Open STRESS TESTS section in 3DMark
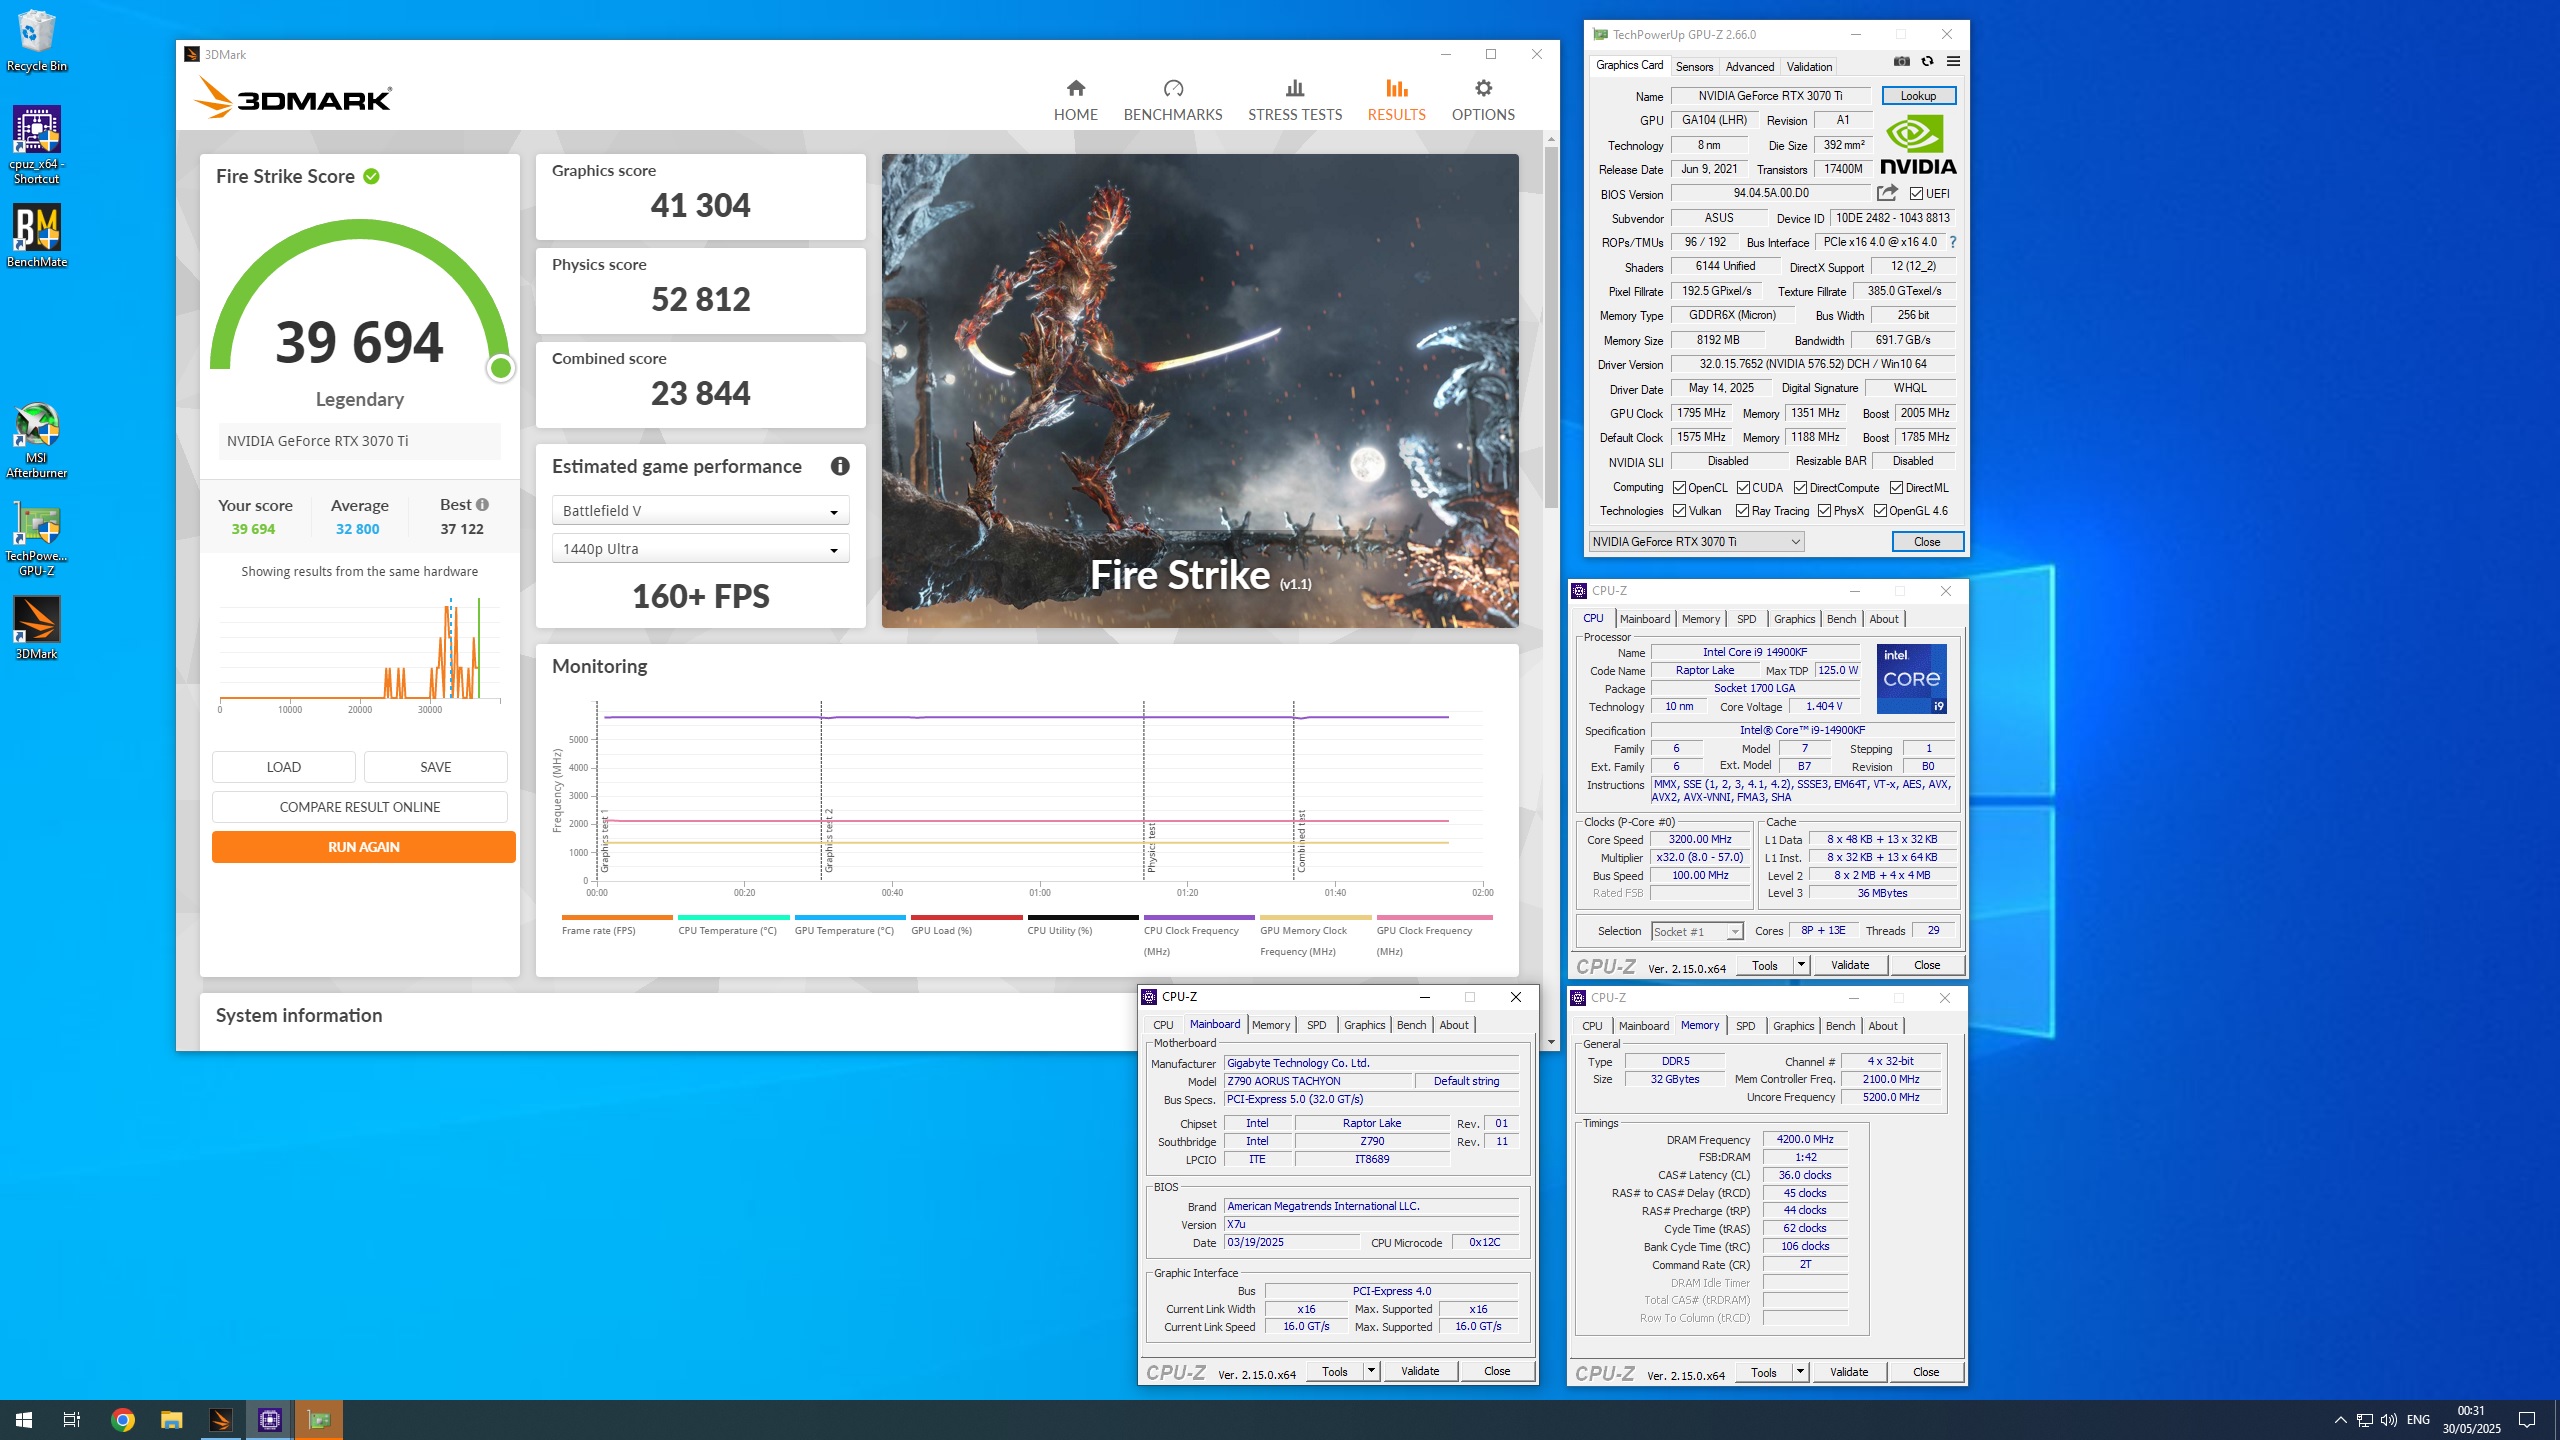 [x=1294, y=100]
